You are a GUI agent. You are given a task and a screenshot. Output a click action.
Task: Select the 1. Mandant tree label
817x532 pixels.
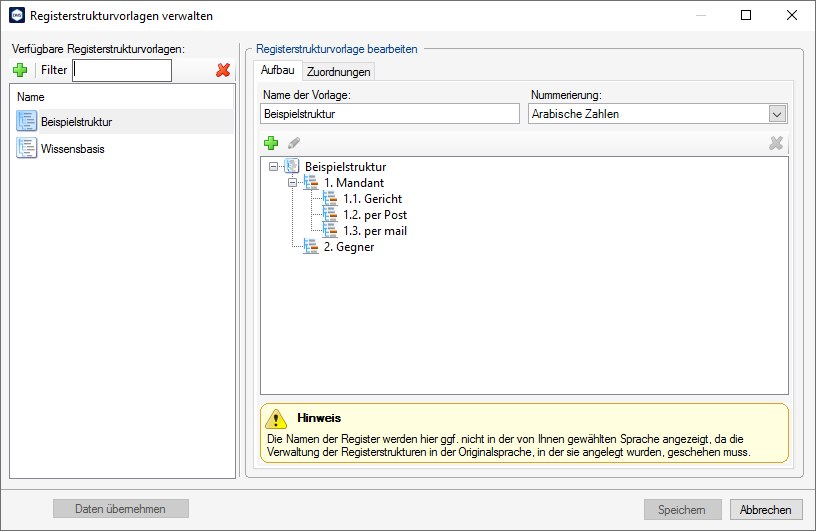coord(354,183)
